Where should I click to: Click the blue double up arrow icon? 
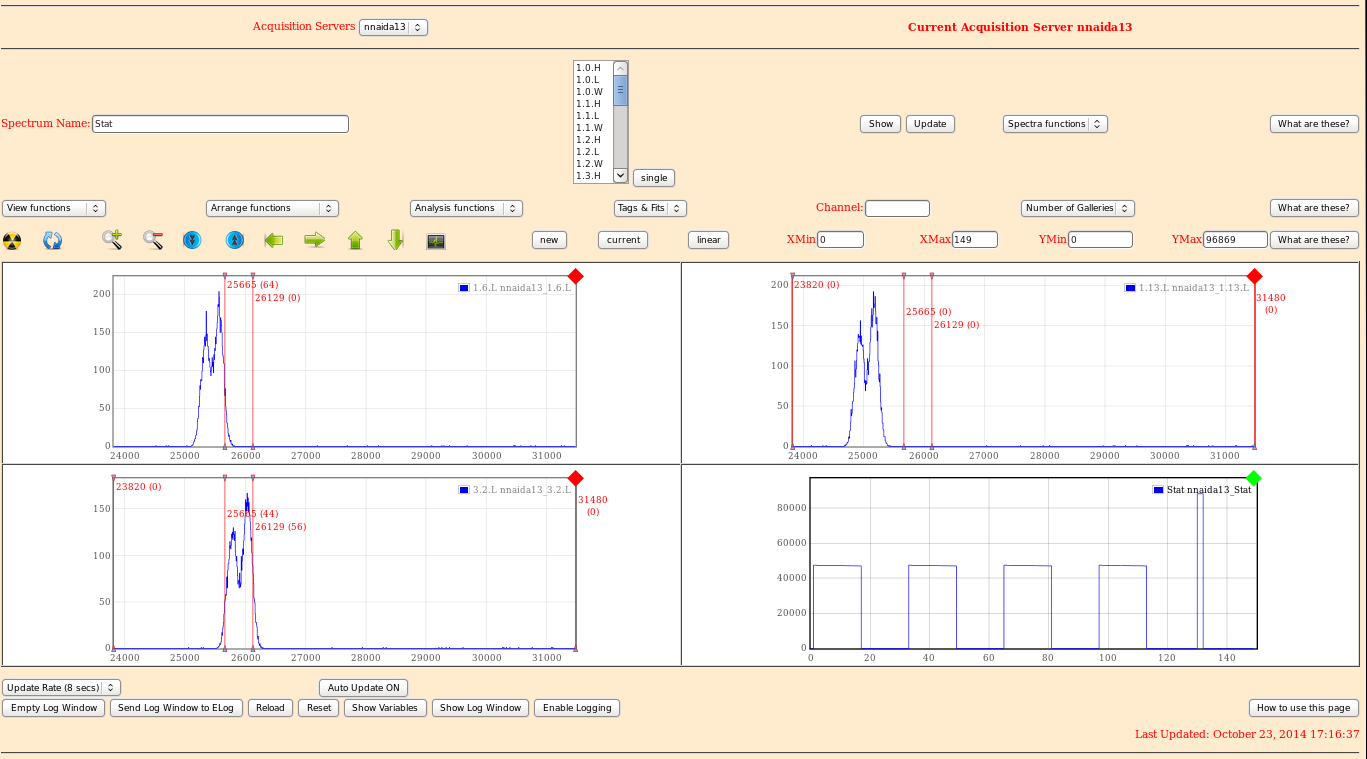point(234,241)
